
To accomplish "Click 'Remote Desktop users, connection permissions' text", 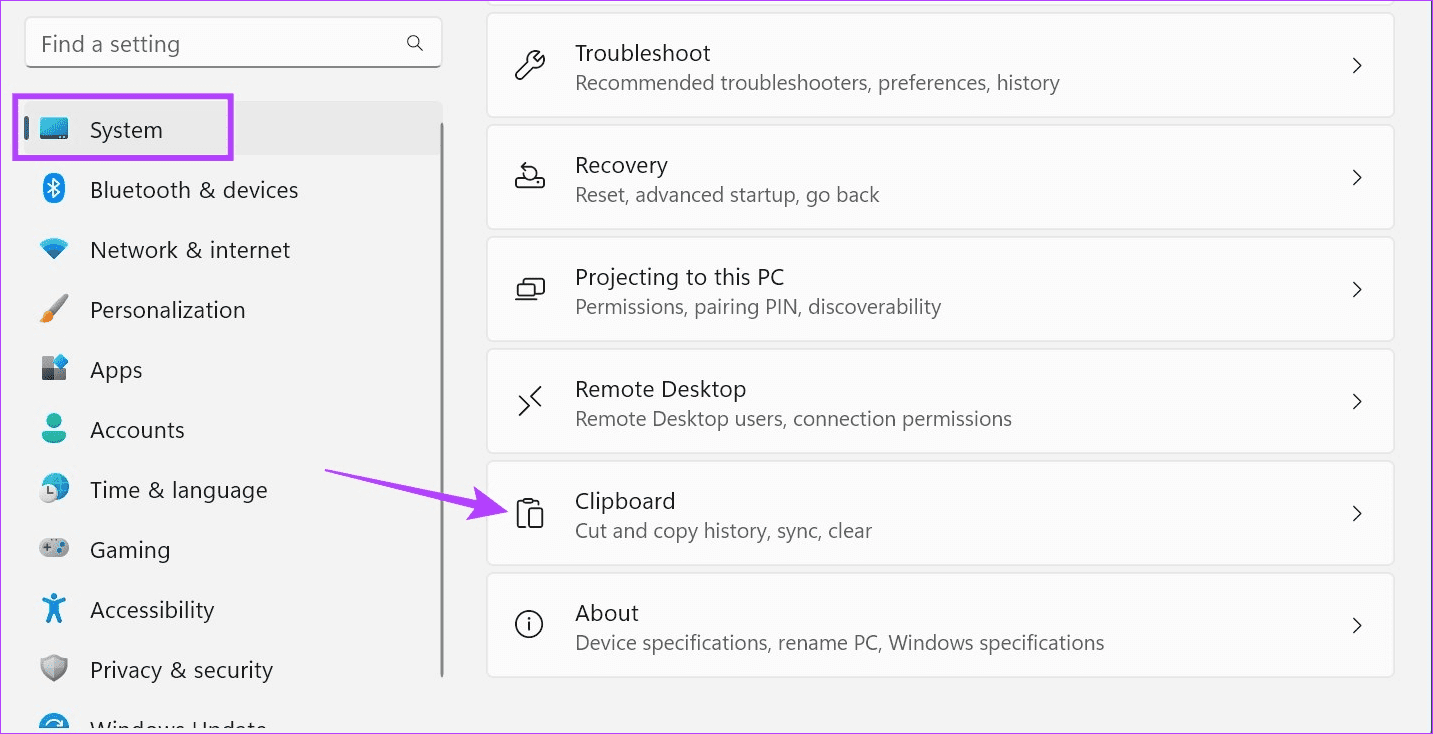I will click(x=793, y=419).
